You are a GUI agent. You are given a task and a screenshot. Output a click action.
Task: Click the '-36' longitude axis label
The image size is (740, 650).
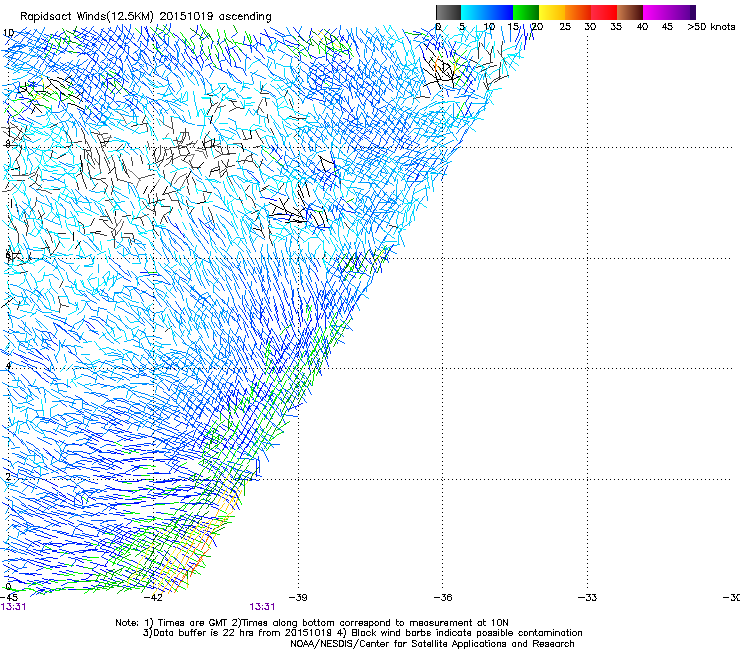443,597
